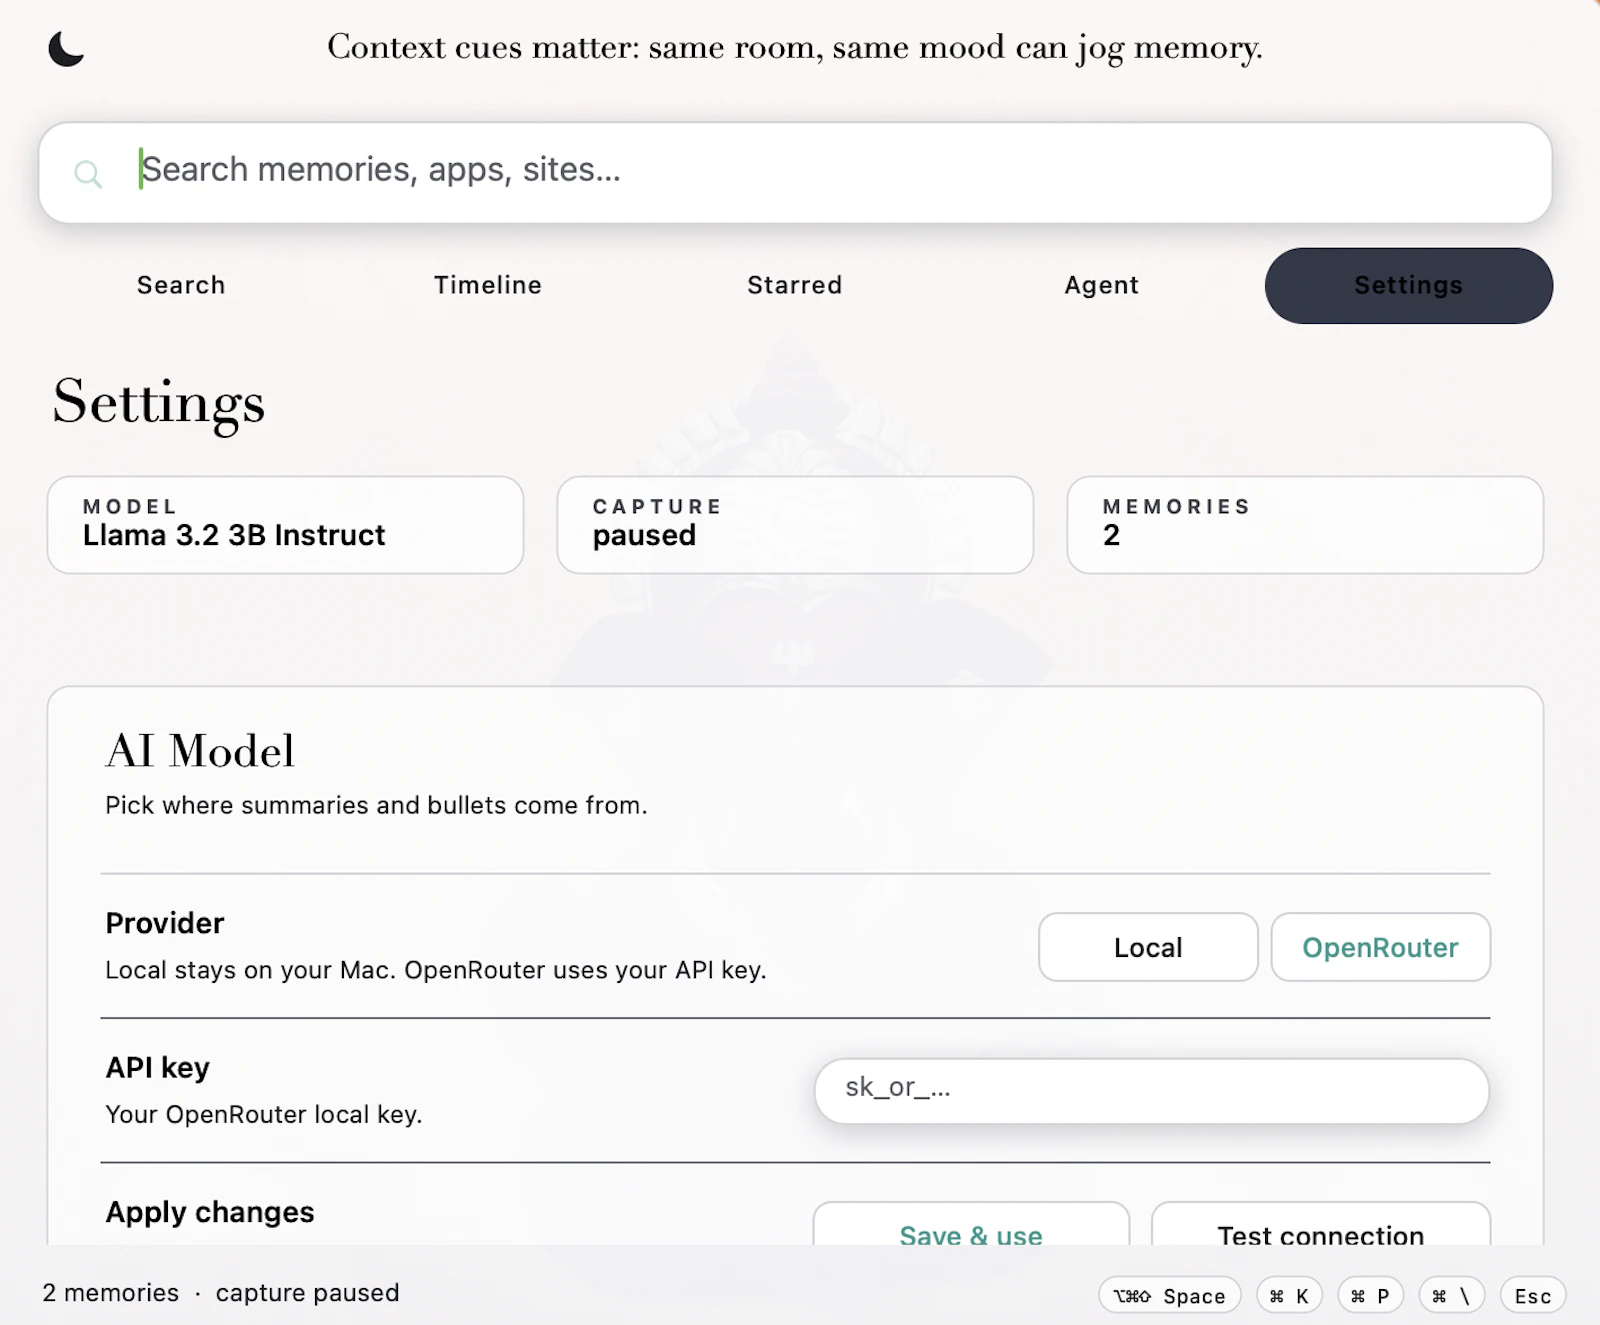Click the 'Provider' setting label
Screen dimensions: 1600x1325
(165, 923)
